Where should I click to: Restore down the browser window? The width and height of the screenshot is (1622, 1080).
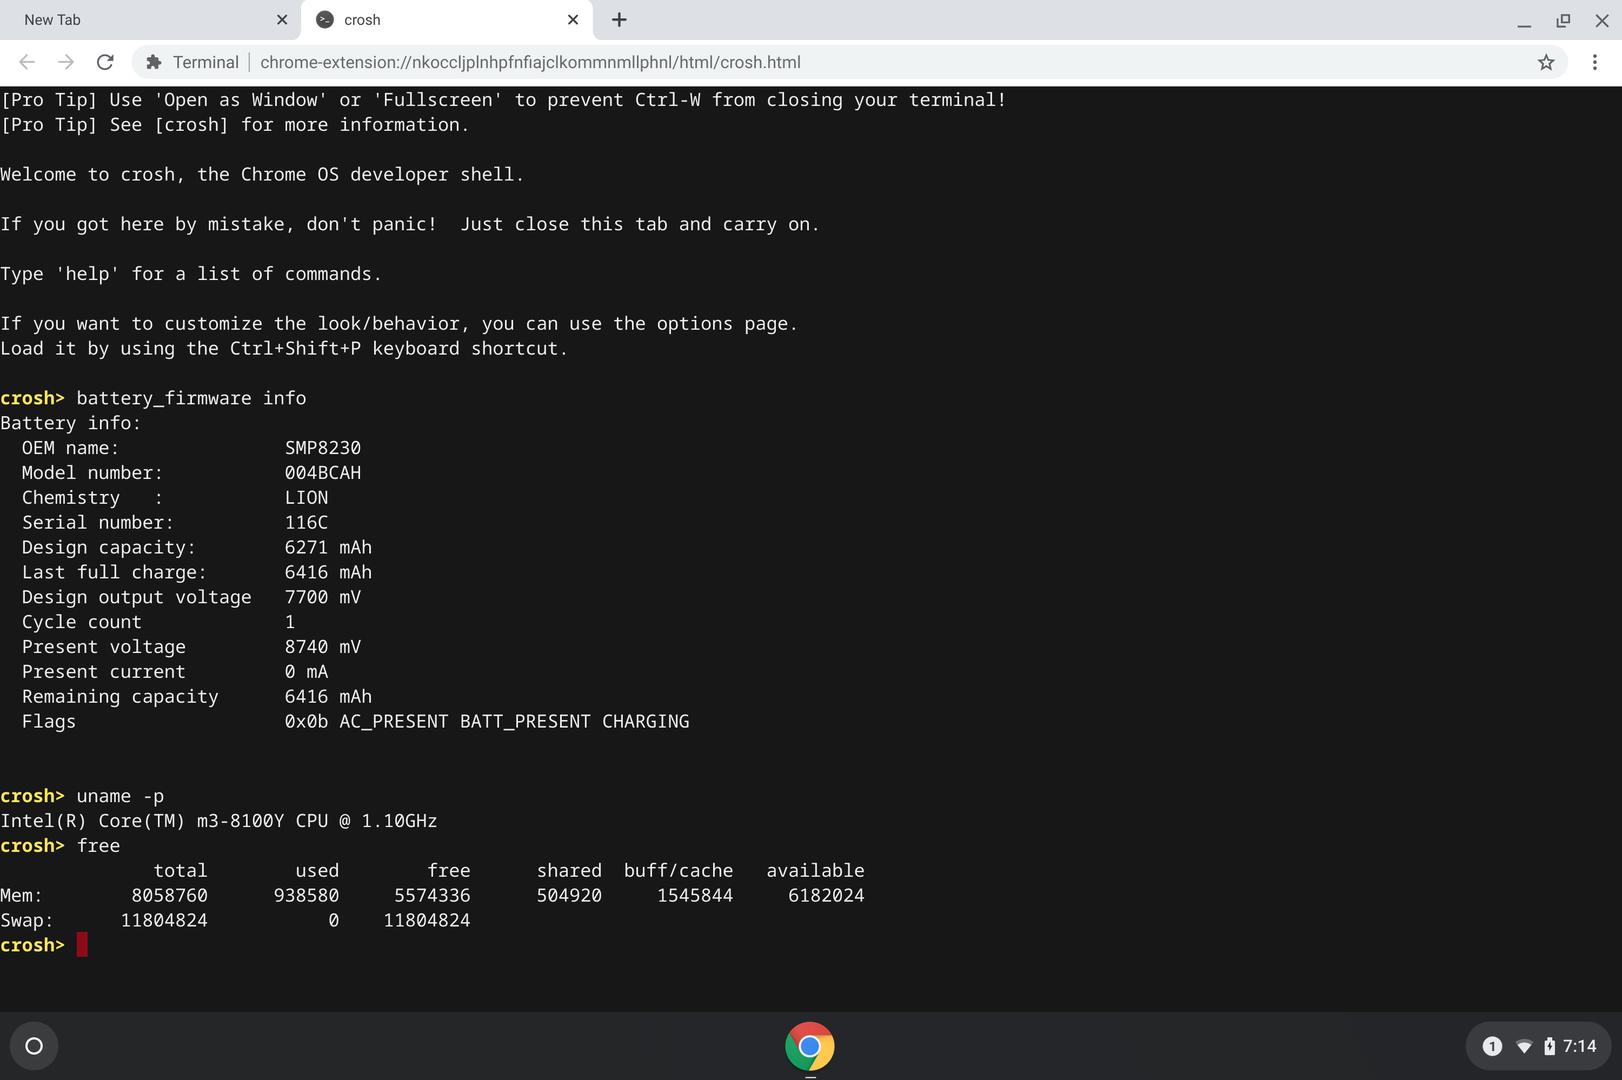(x=1563, y=21)
